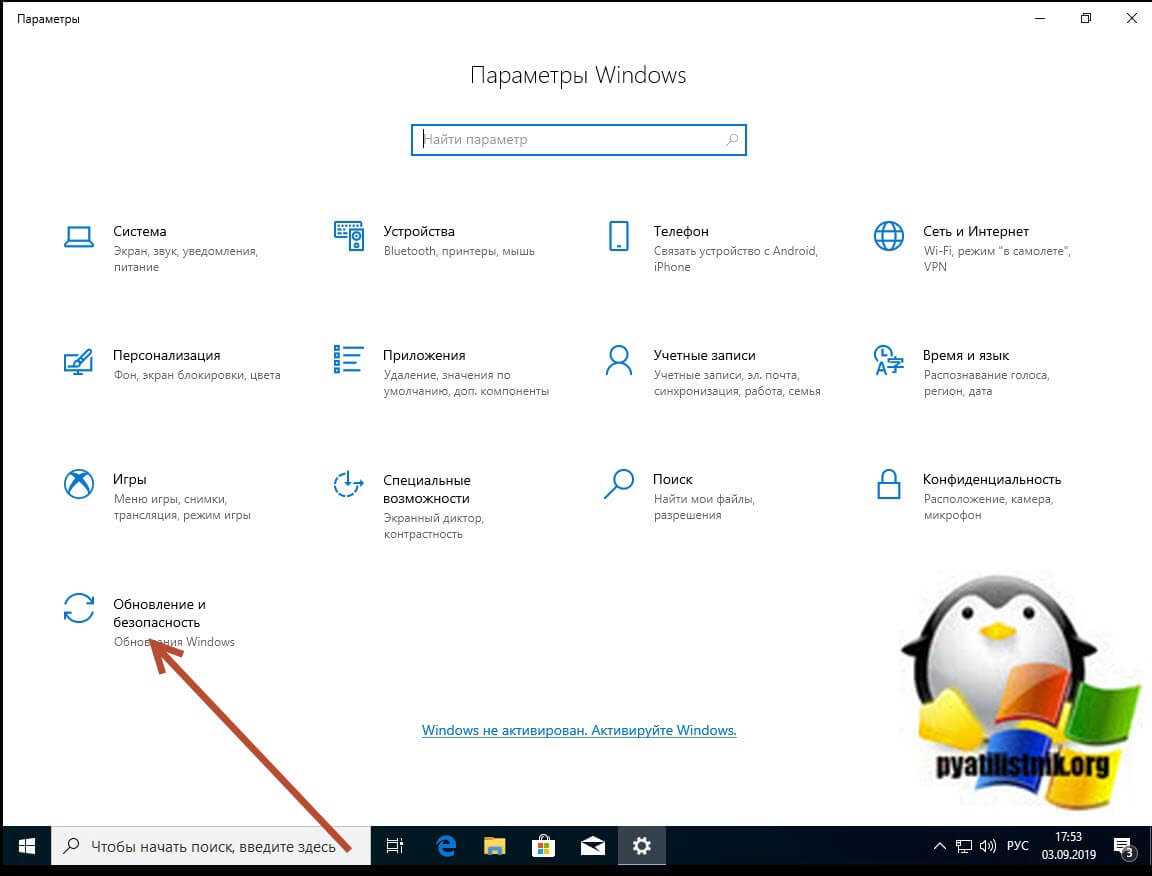Click the Поиск magnifier category icon
Image resolution: width=1152 pixels, height=876 pixels.
[618, 484]
